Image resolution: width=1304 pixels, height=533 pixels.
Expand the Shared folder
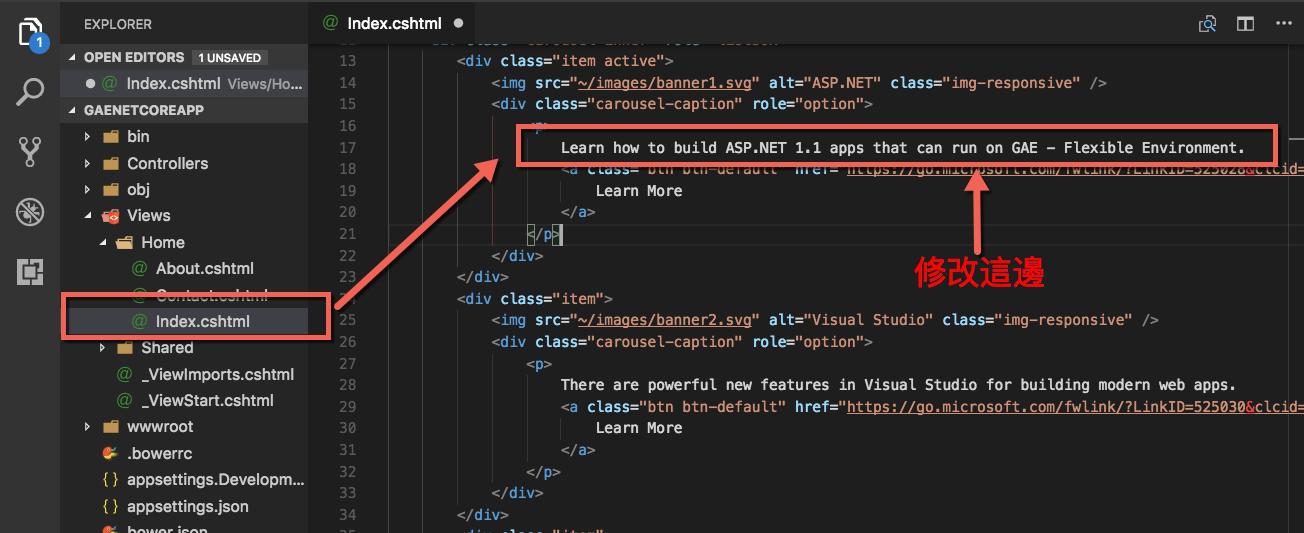tap(167, 348)
